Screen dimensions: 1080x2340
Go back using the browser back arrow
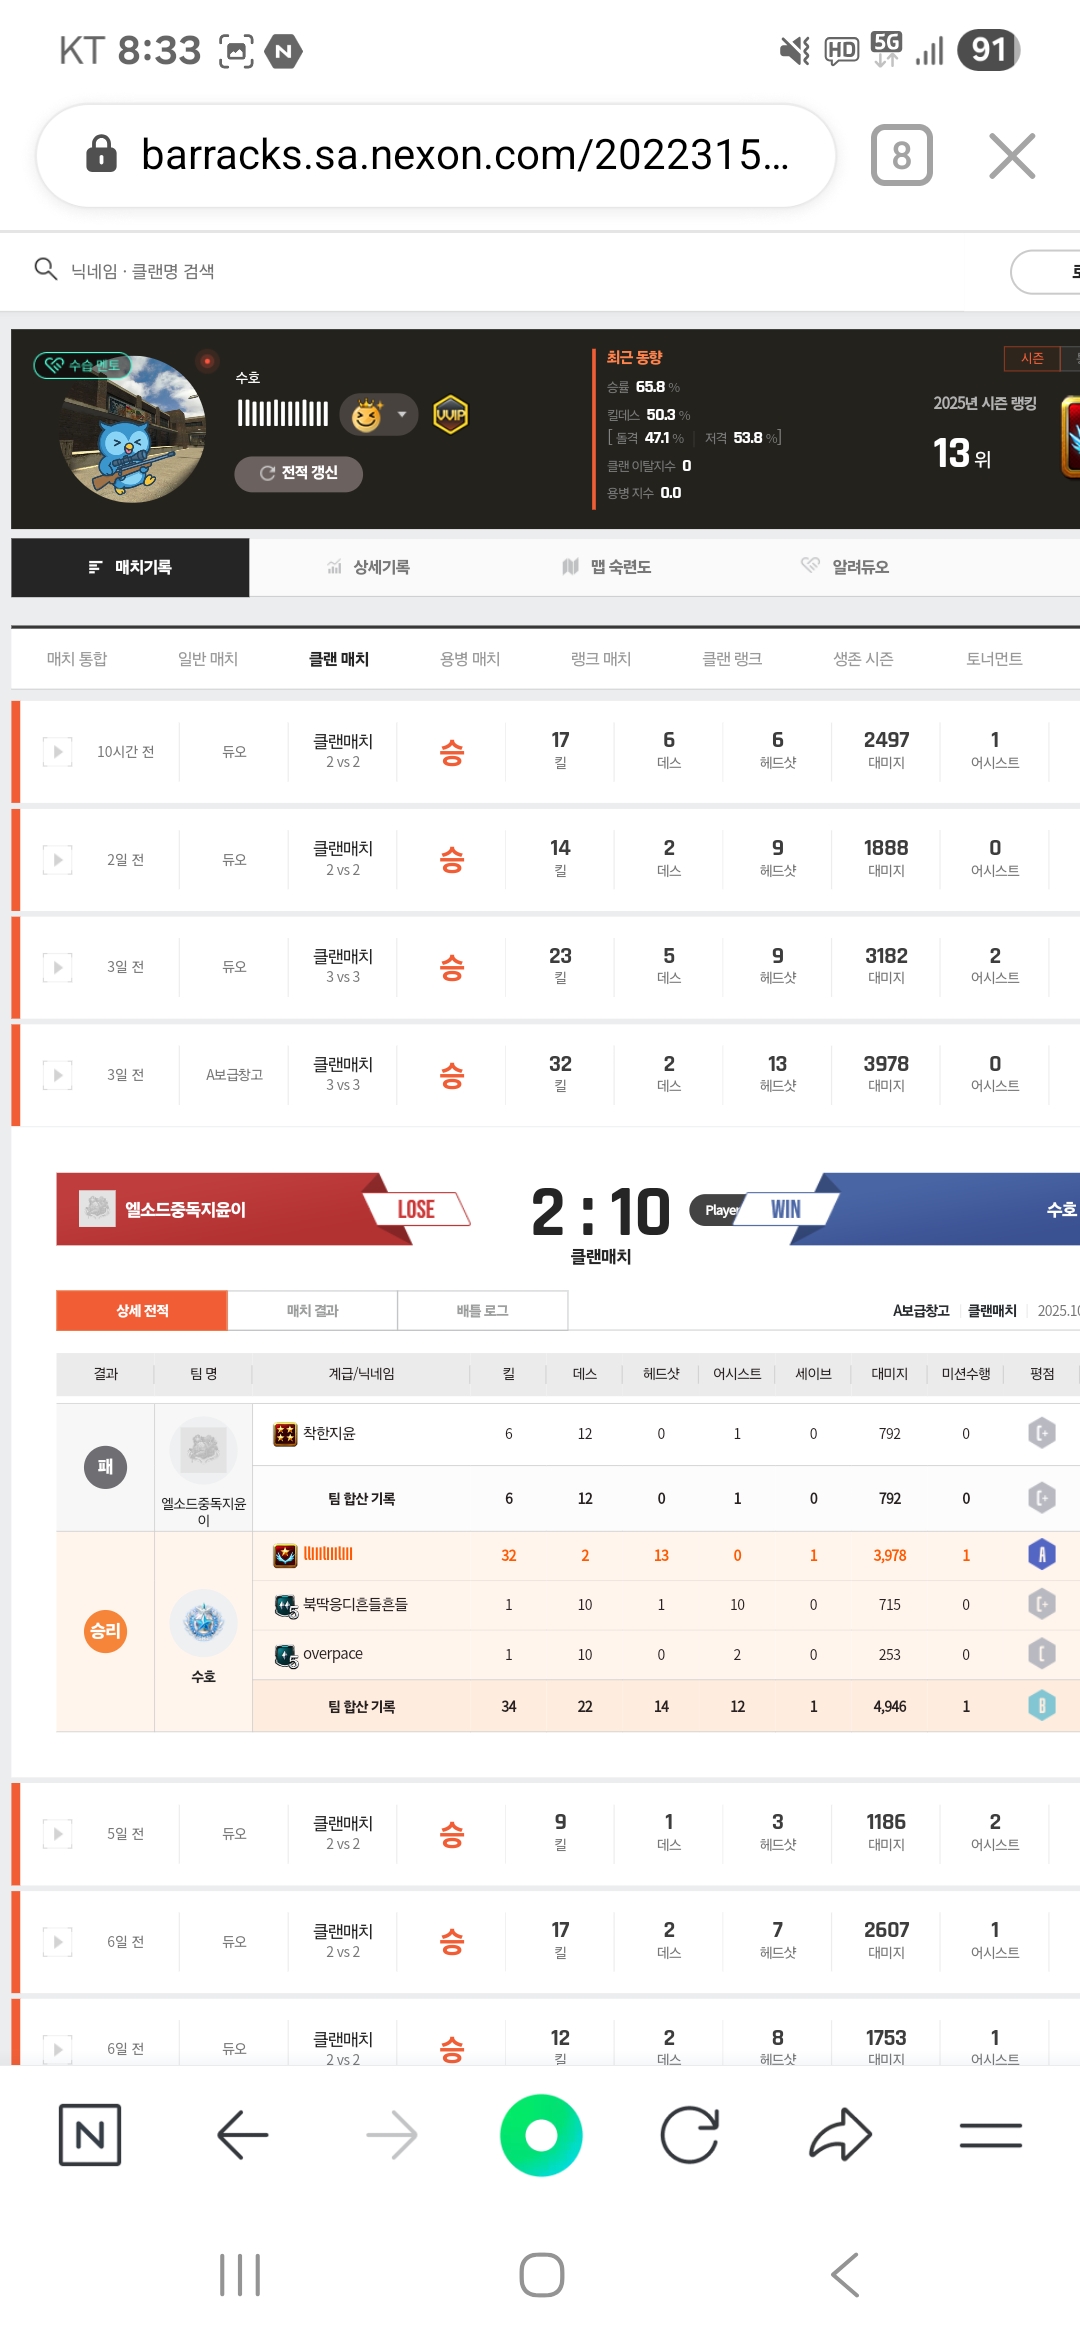coord(242,2135)
